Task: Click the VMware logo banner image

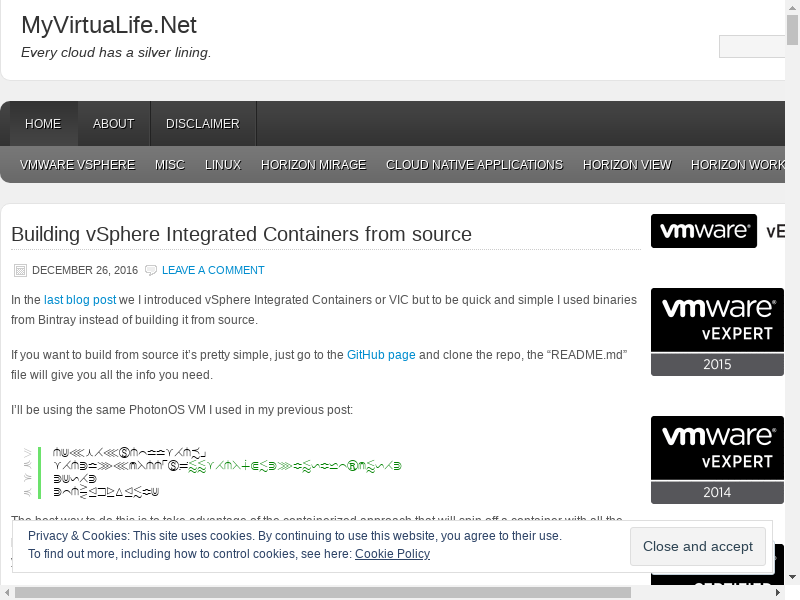Action: pyautogui.click(x=703, y=231)
